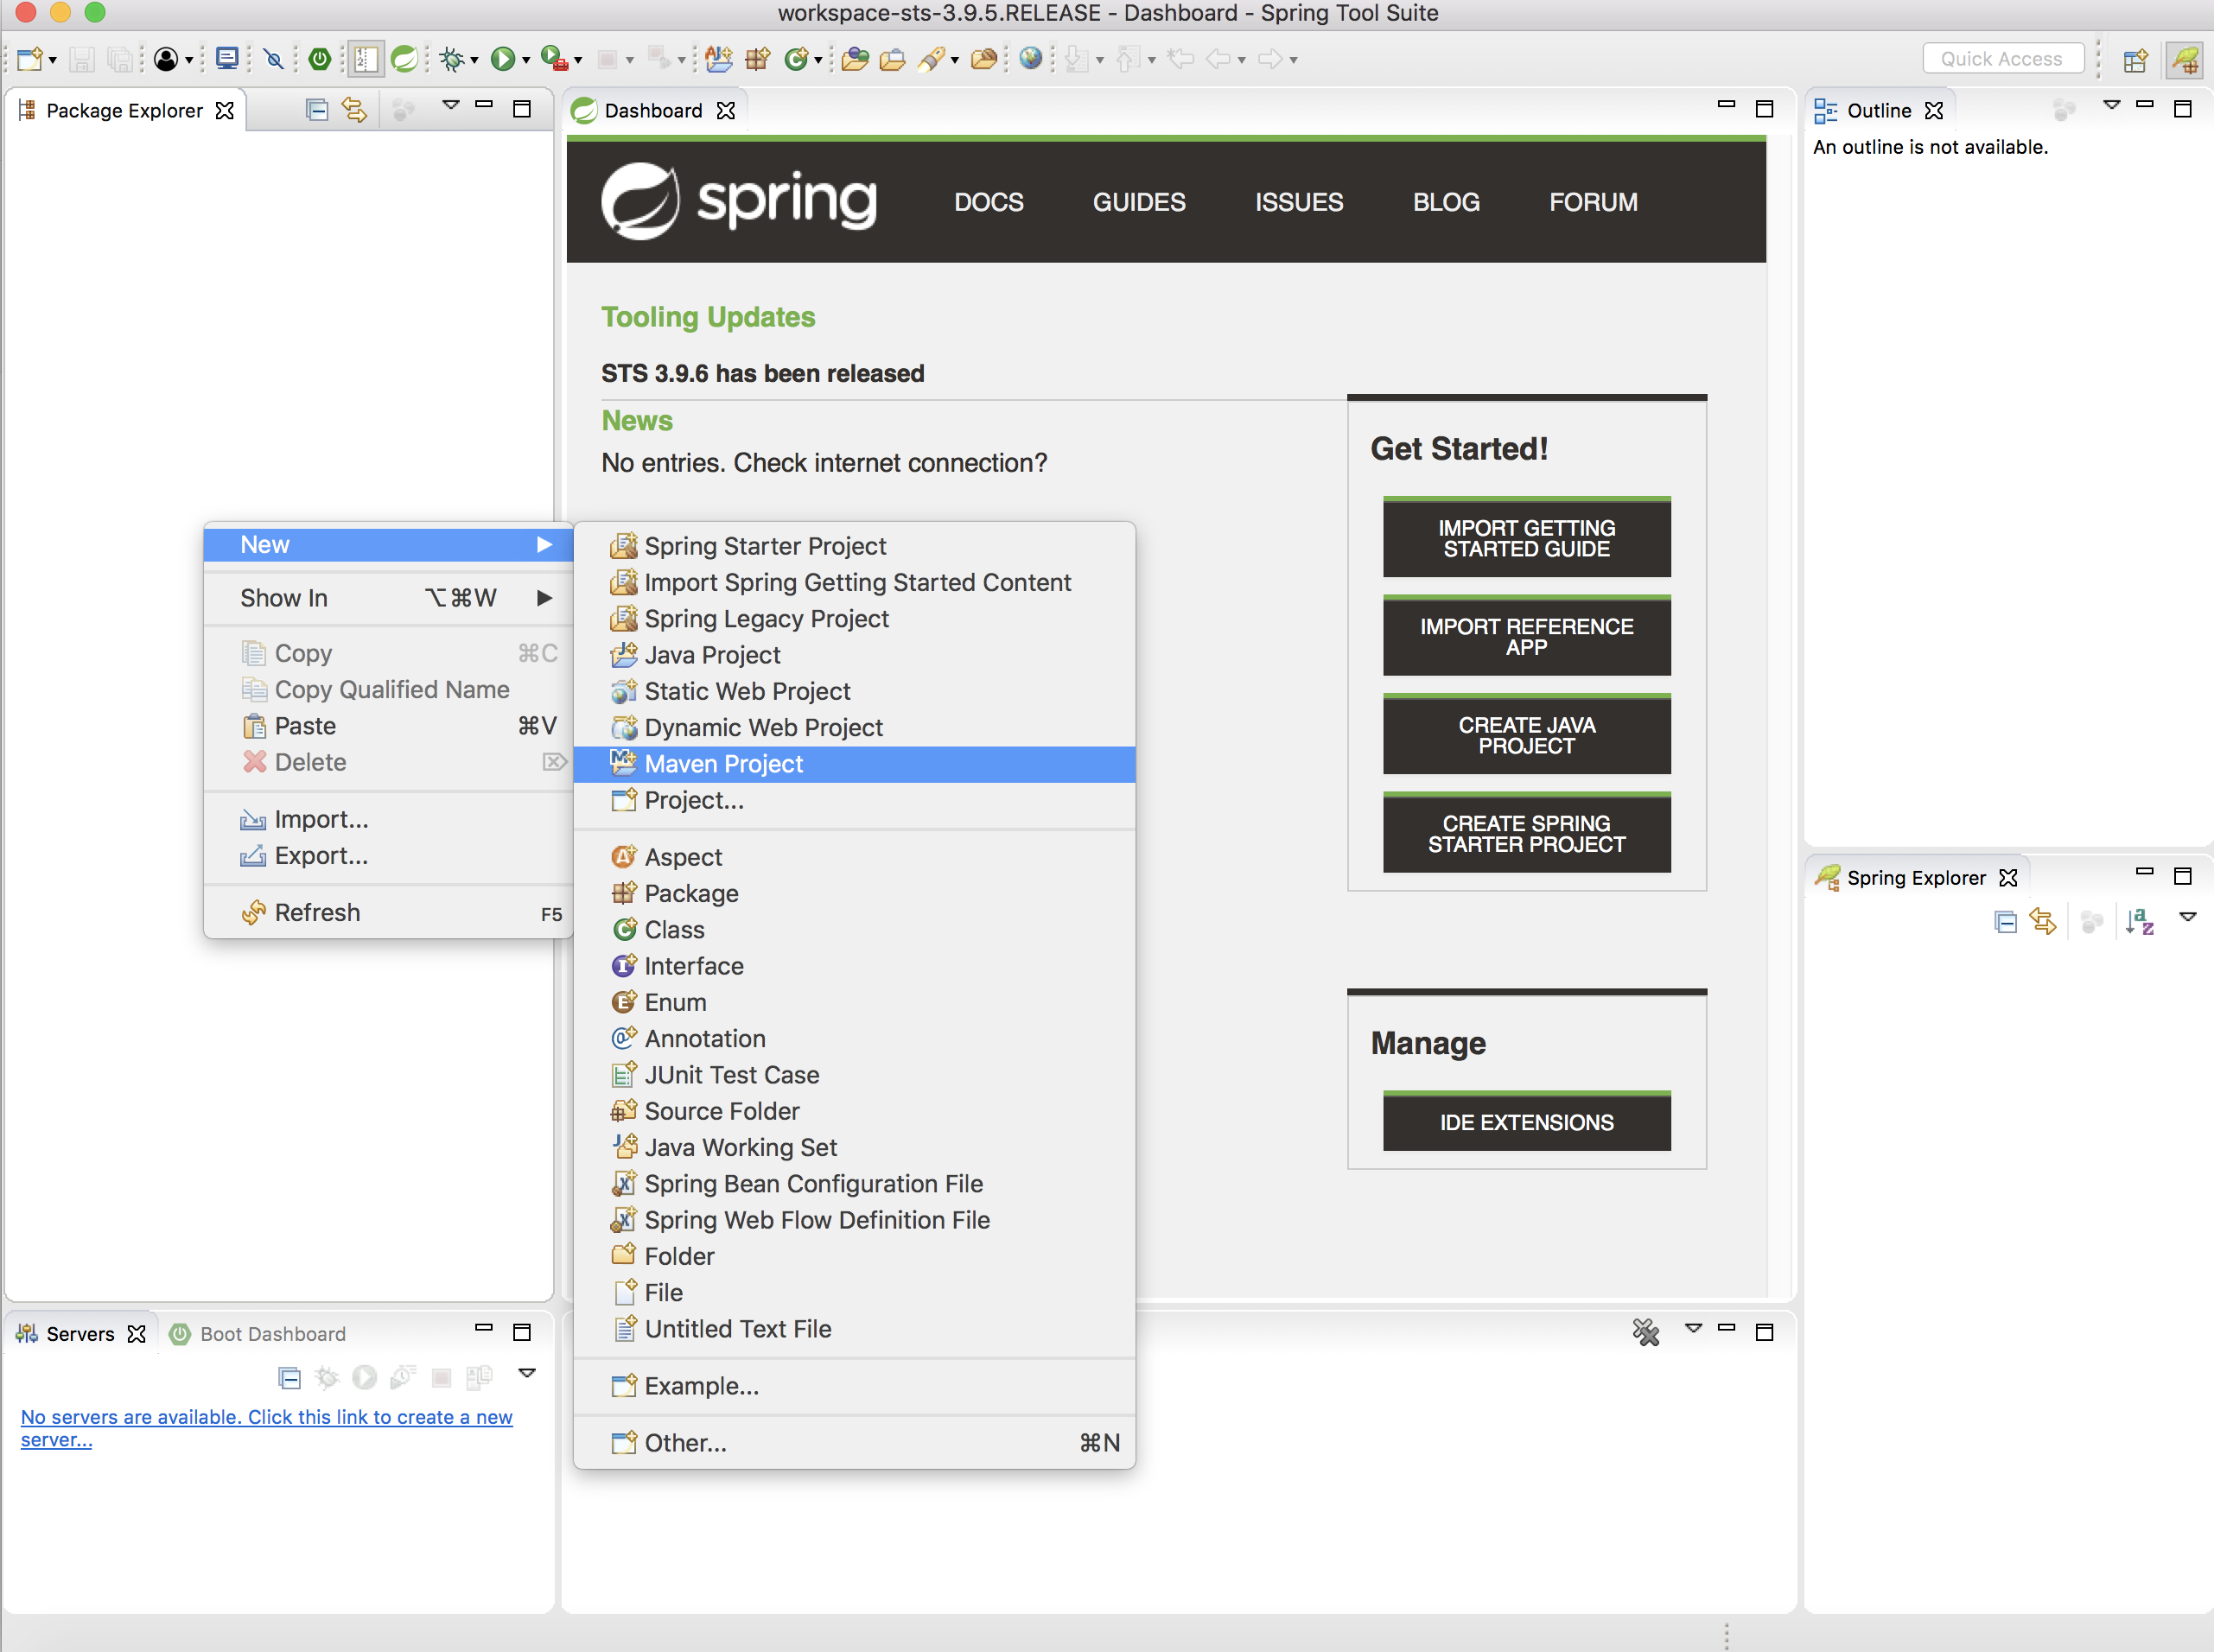Screen dimensions: 2214x1652
Task: Toggle alphabetical sort in Spring Explorer
Action: click(2138, 921)
